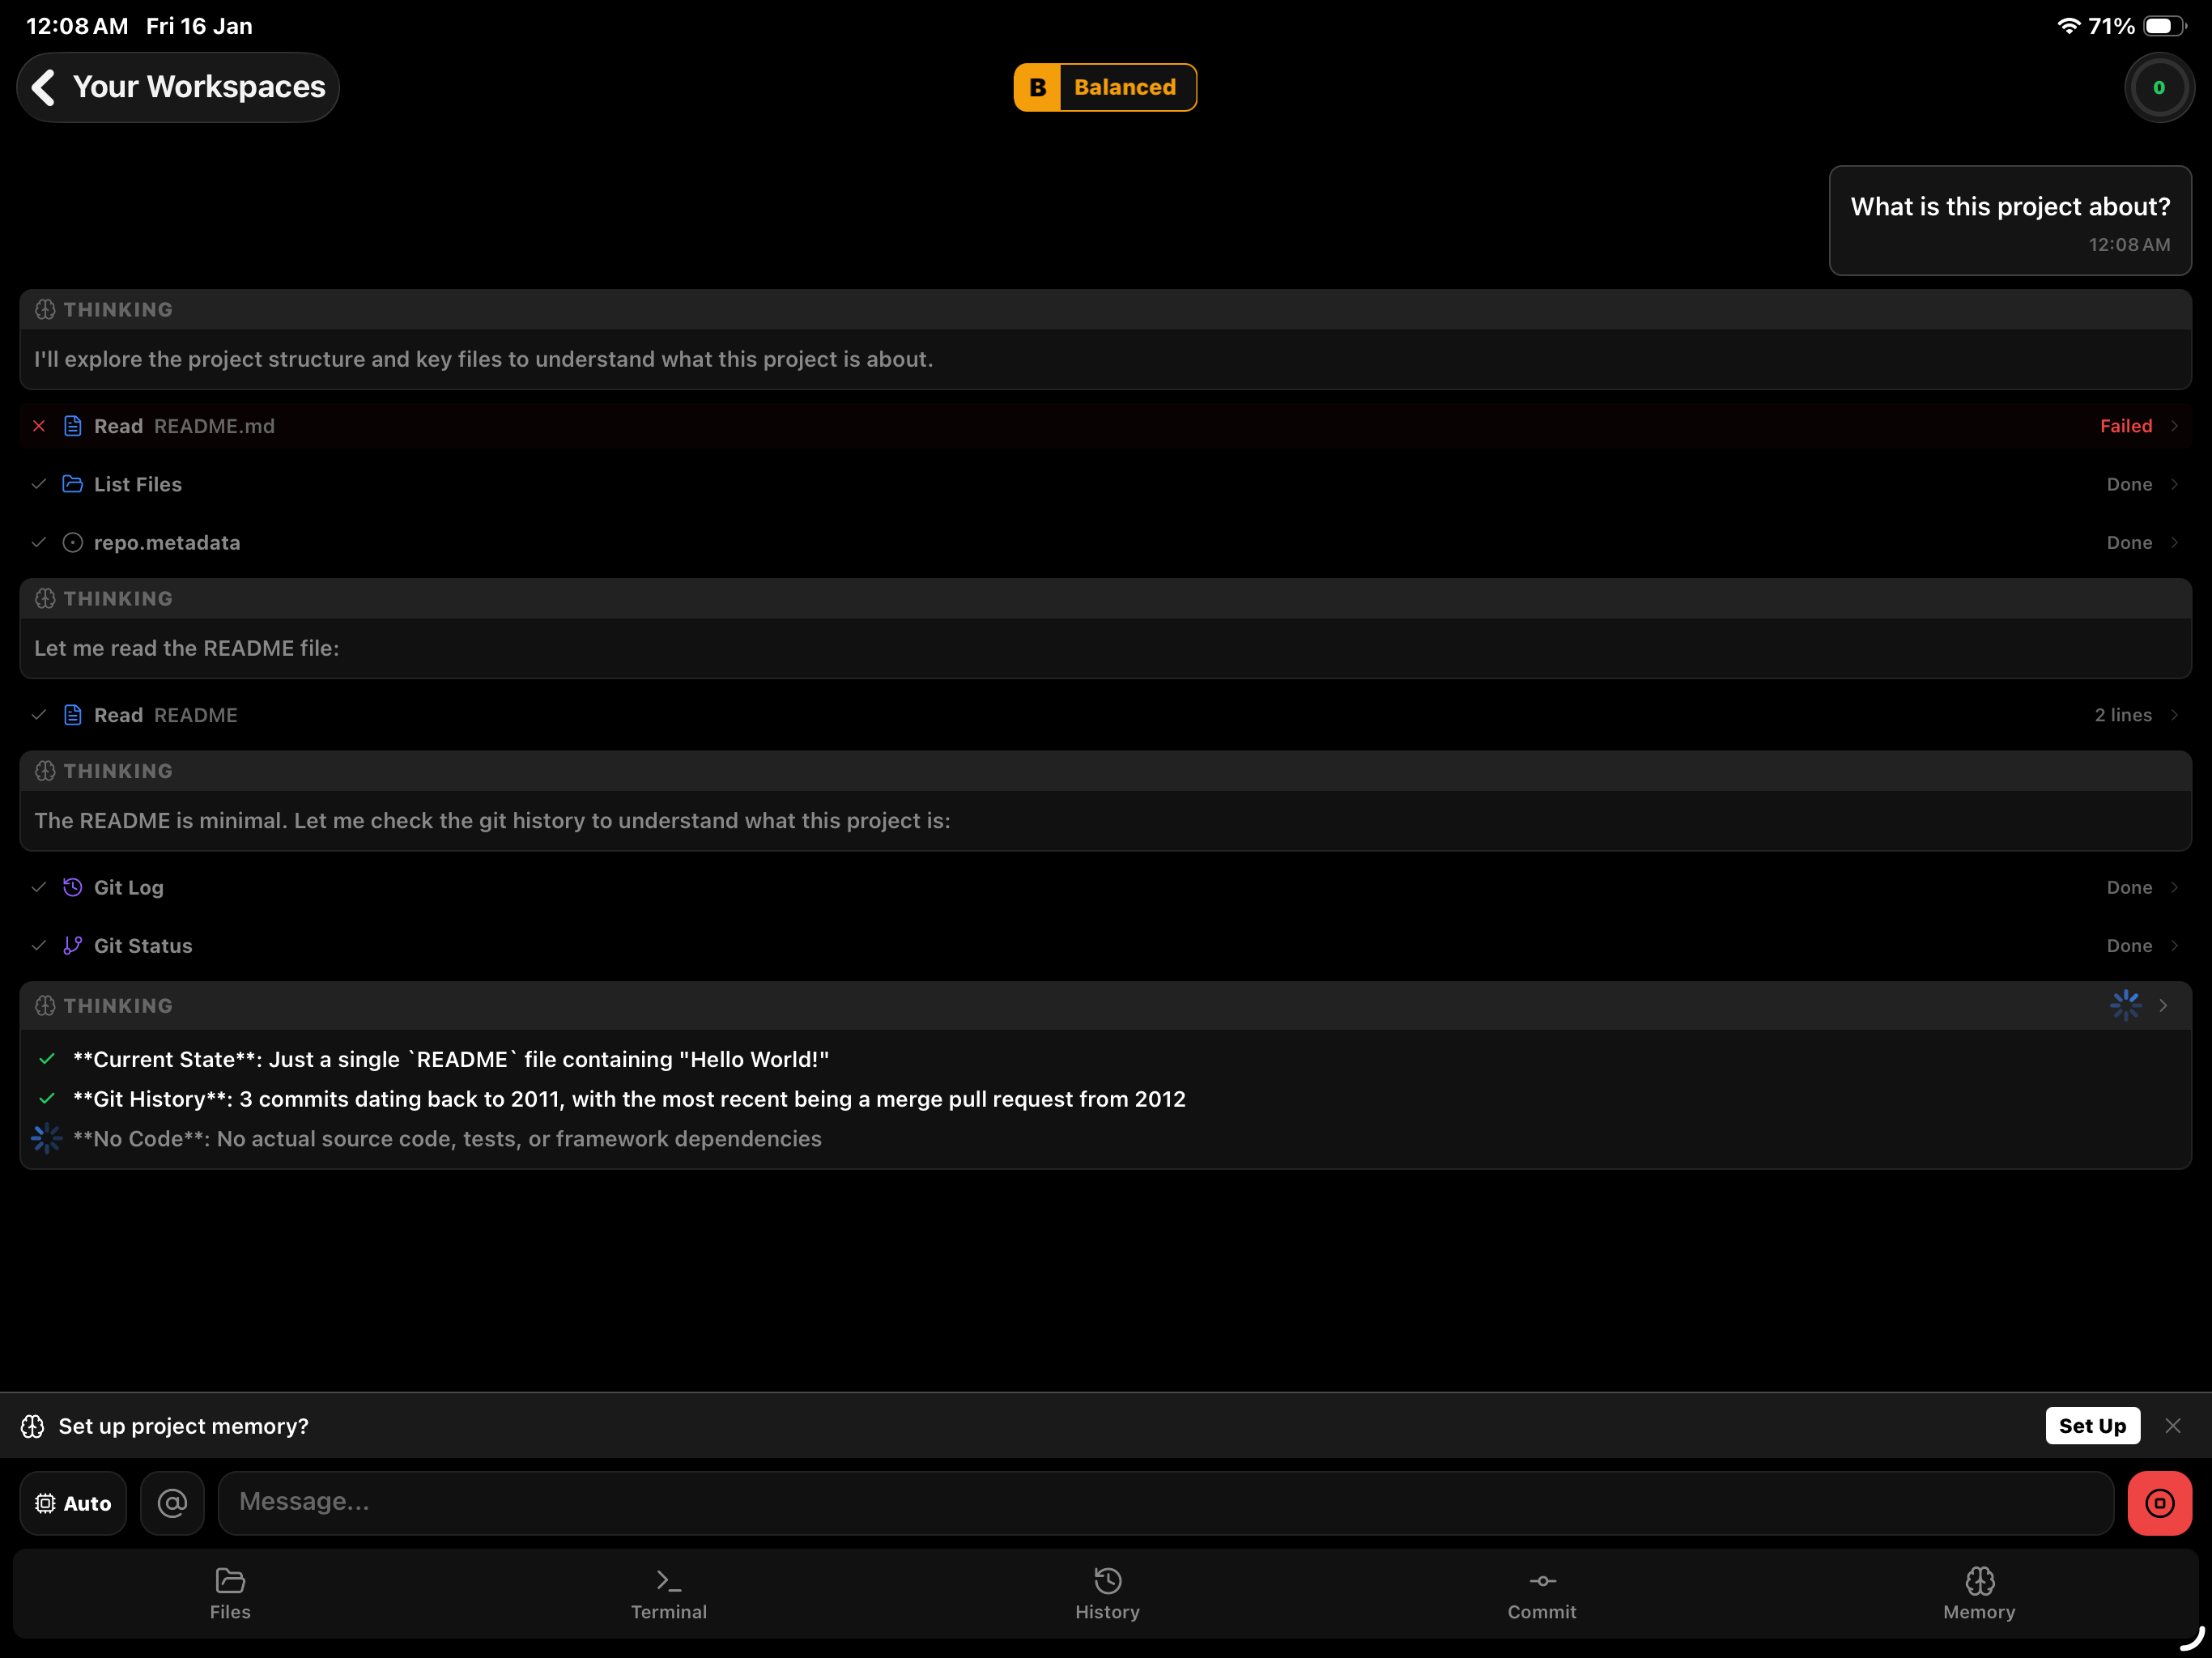The image size is (2212, 1658).
Task: Expand the Git Status result row
Action: coord(1106,945)
